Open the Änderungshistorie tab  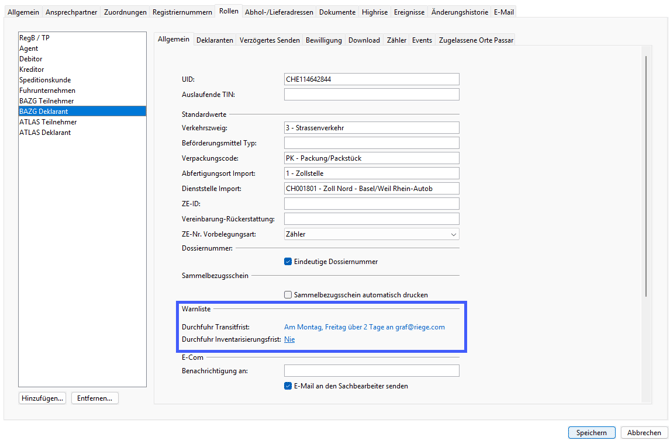click(459, 12)
